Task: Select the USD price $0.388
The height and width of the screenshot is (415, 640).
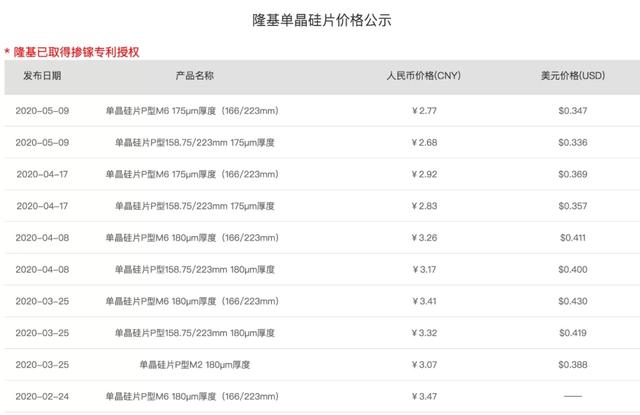Action: point(573,364)
